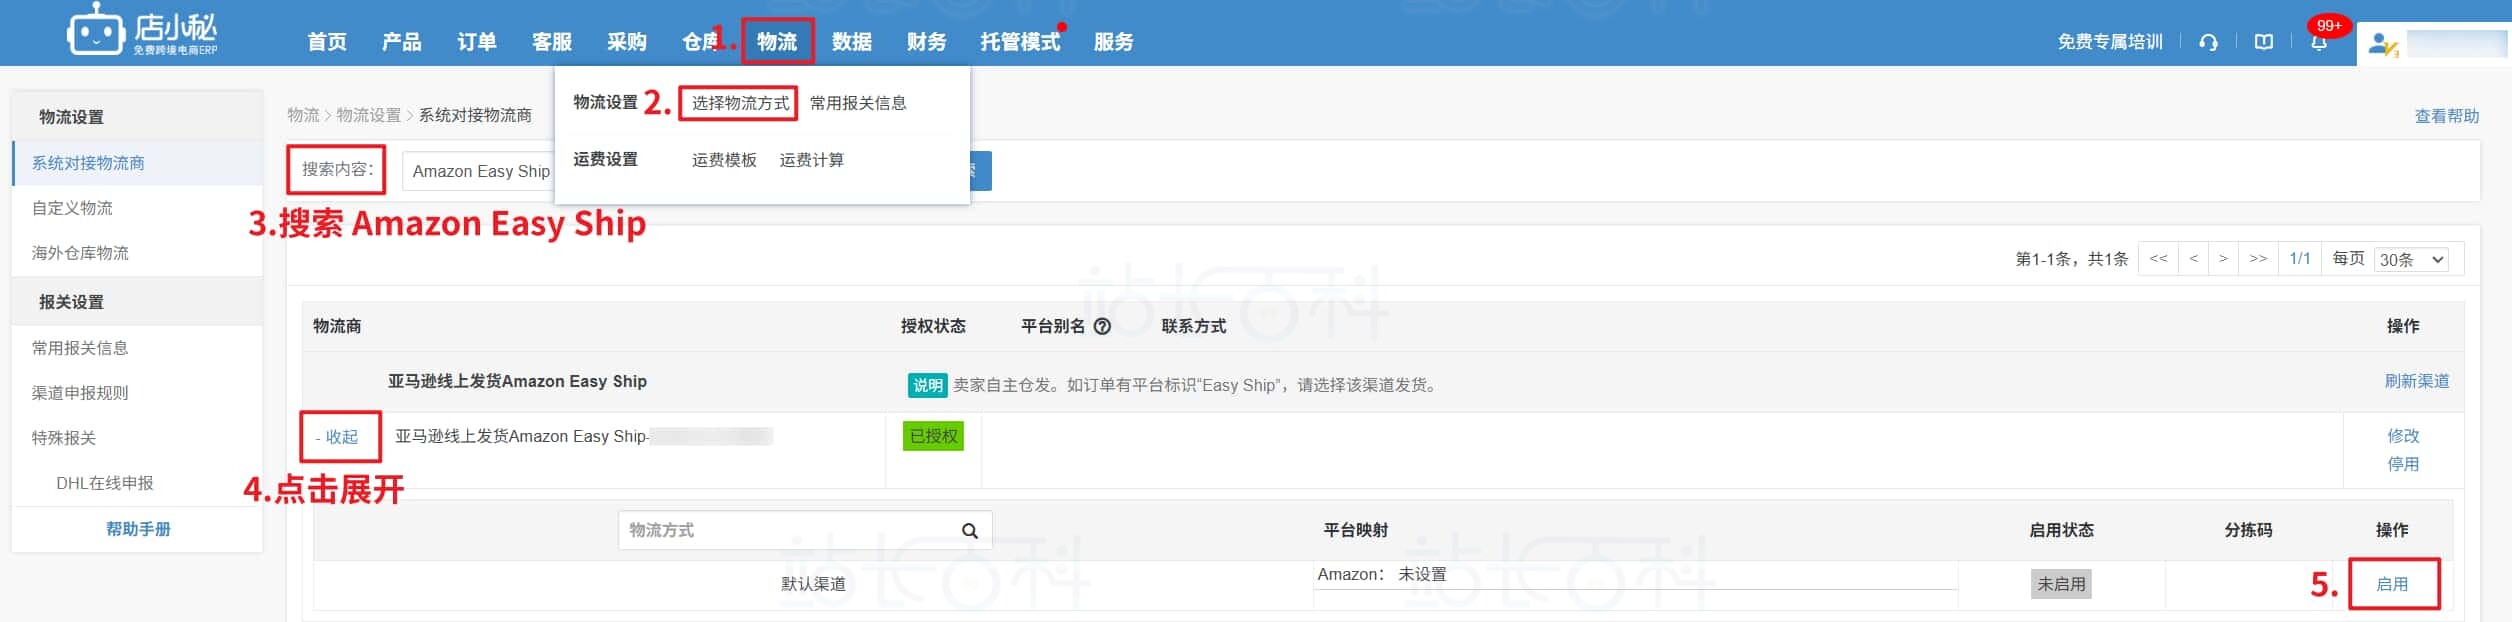Go to previous page with < button
The height and width of the screenshot is (622, 2512).
[x=2193, y=258]
